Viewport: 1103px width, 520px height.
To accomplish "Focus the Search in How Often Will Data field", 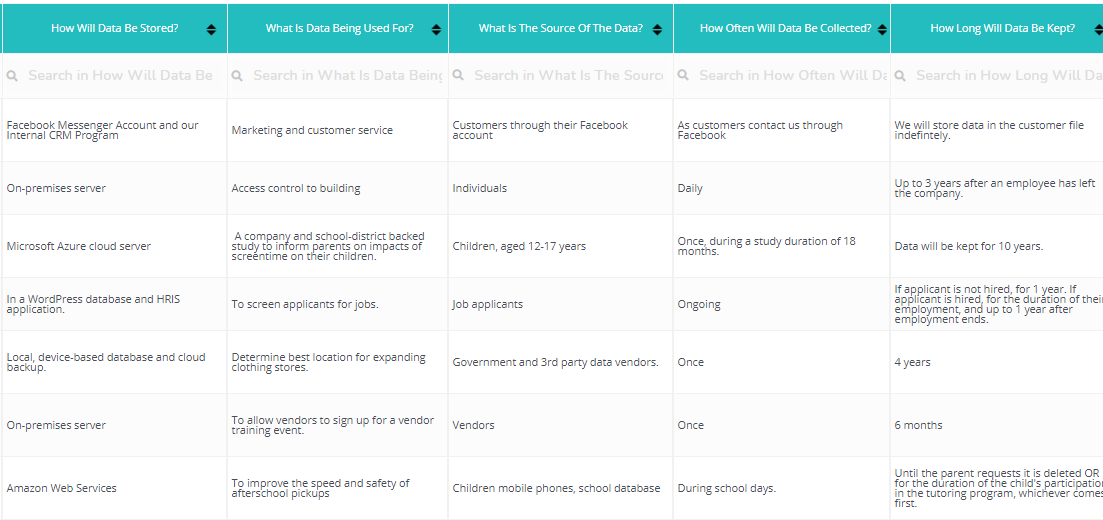I will [782, 75].
